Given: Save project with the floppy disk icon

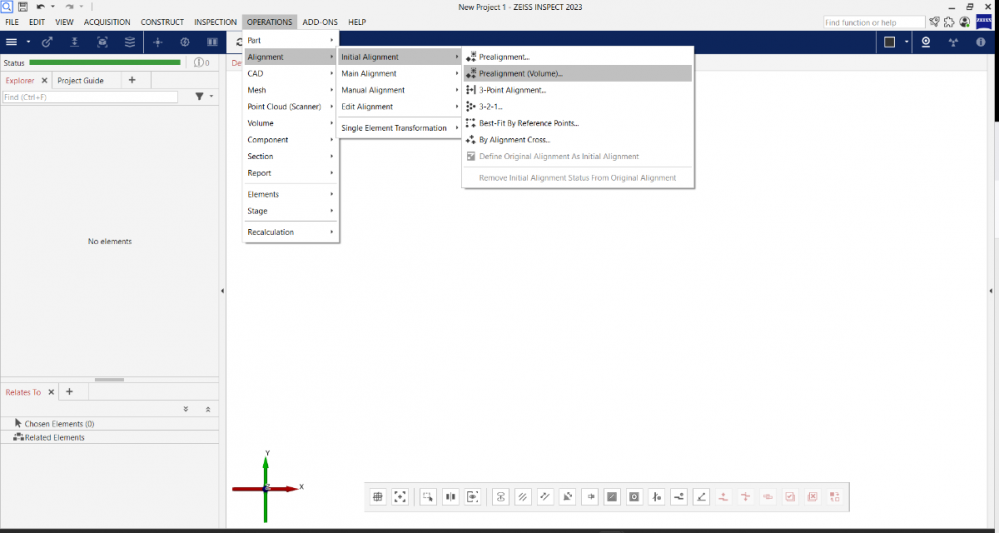Looking at the screenshot, I should pyautogui.click(x=23, y=7).
